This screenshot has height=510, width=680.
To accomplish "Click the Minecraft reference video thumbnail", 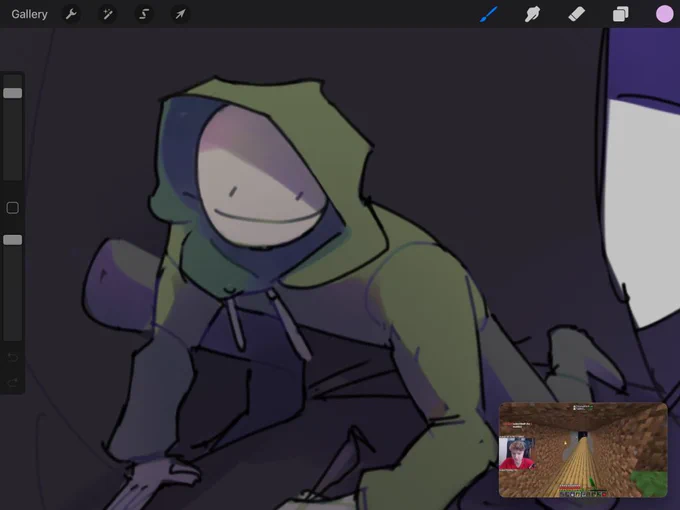I will click(583, 450).
